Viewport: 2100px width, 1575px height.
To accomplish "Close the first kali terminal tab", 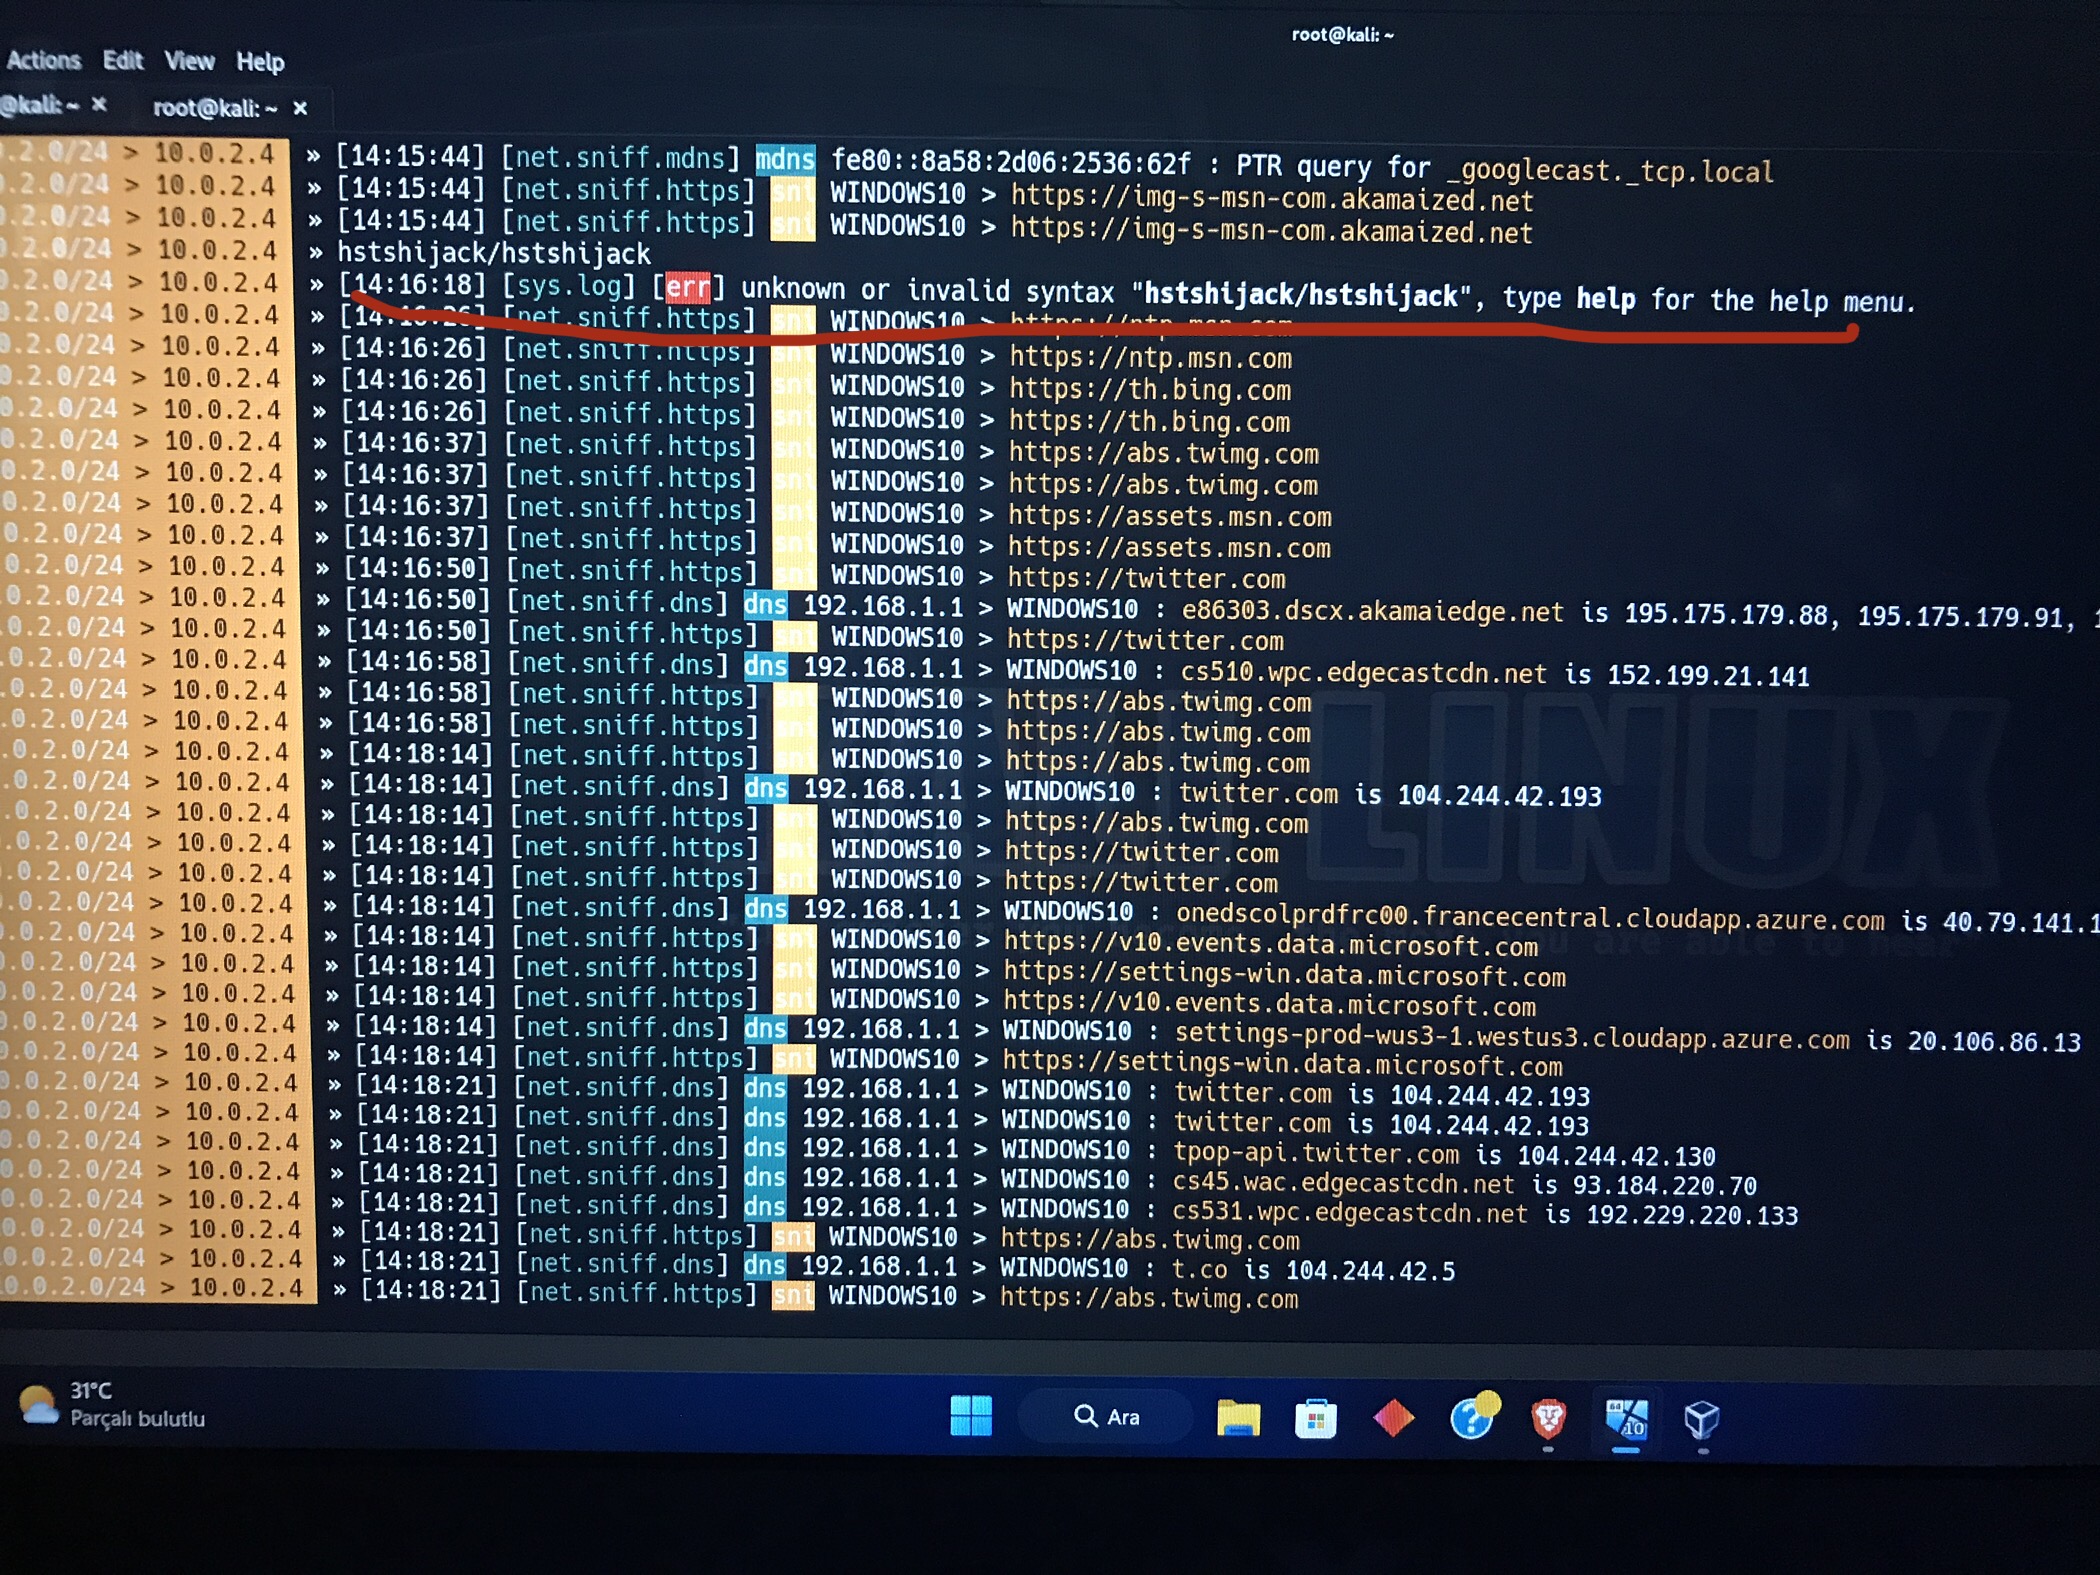I will click(98, 104).
